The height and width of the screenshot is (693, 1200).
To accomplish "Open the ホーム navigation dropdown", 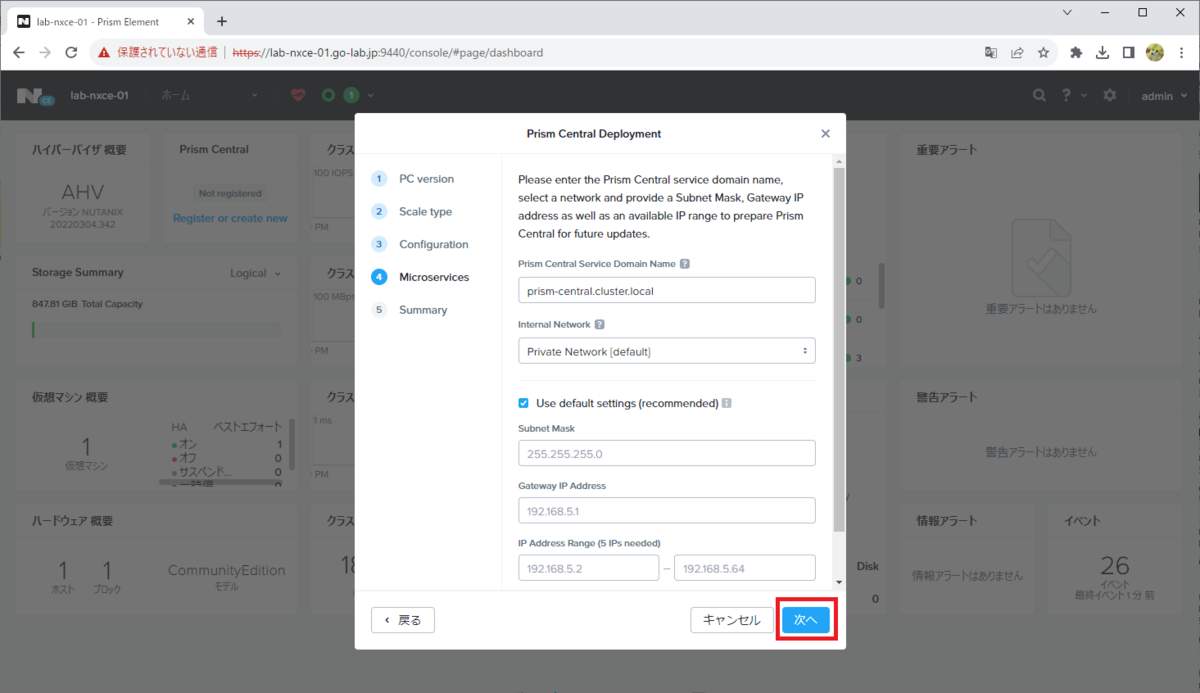I will [x=210, y=95].
